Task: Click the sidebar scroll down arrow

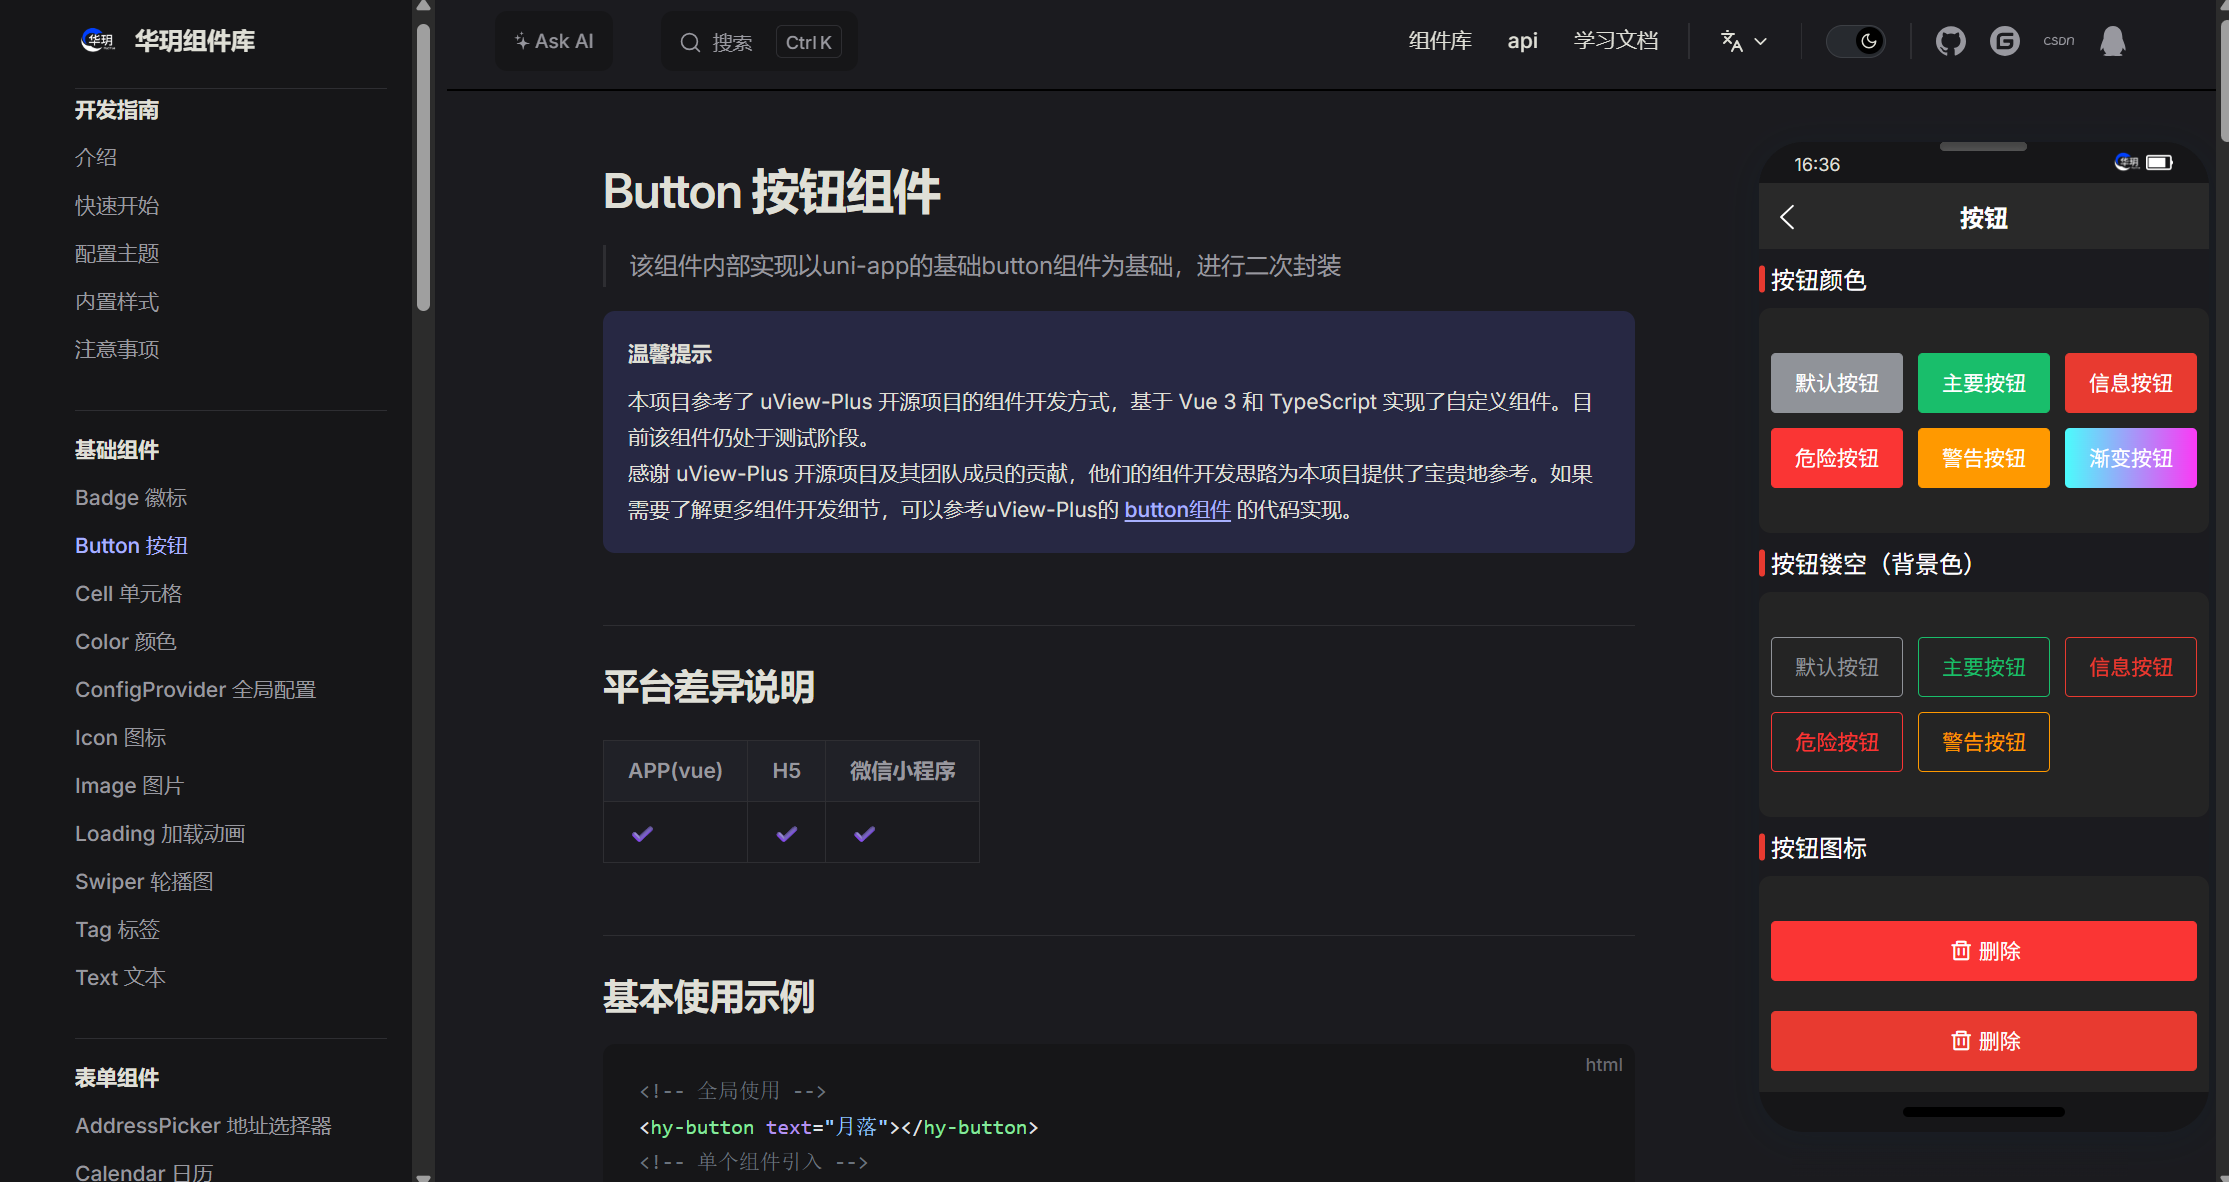Action: pos(423,1176)
